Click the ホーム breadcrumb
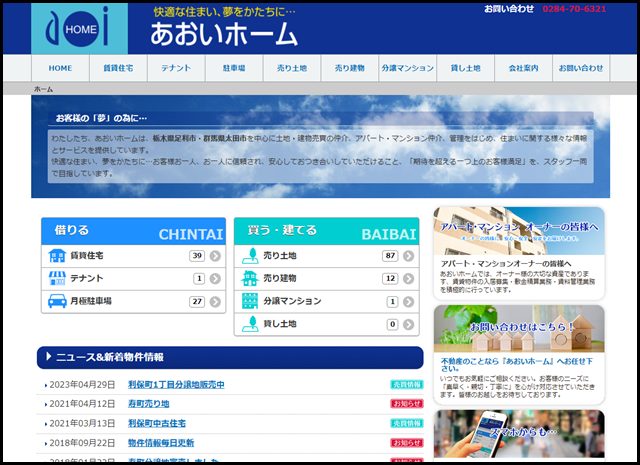The height and width of the screenshot is (465, 640). (x=43, y=89)
